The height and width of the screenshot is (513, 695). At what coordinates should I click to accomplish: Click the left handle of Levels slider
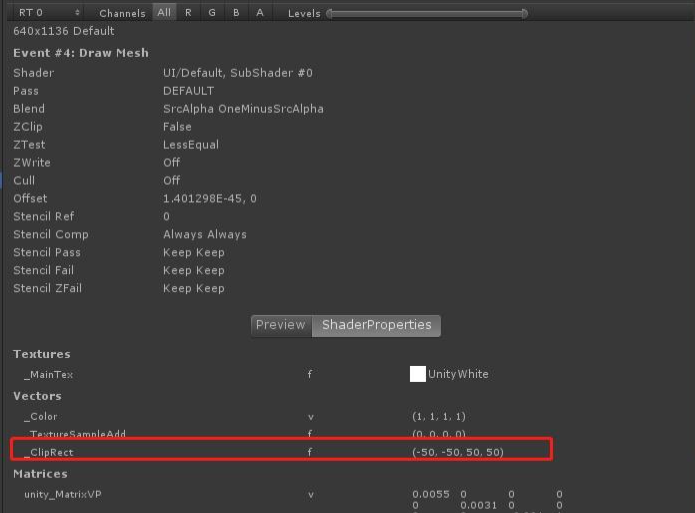[x=329, y=13]
